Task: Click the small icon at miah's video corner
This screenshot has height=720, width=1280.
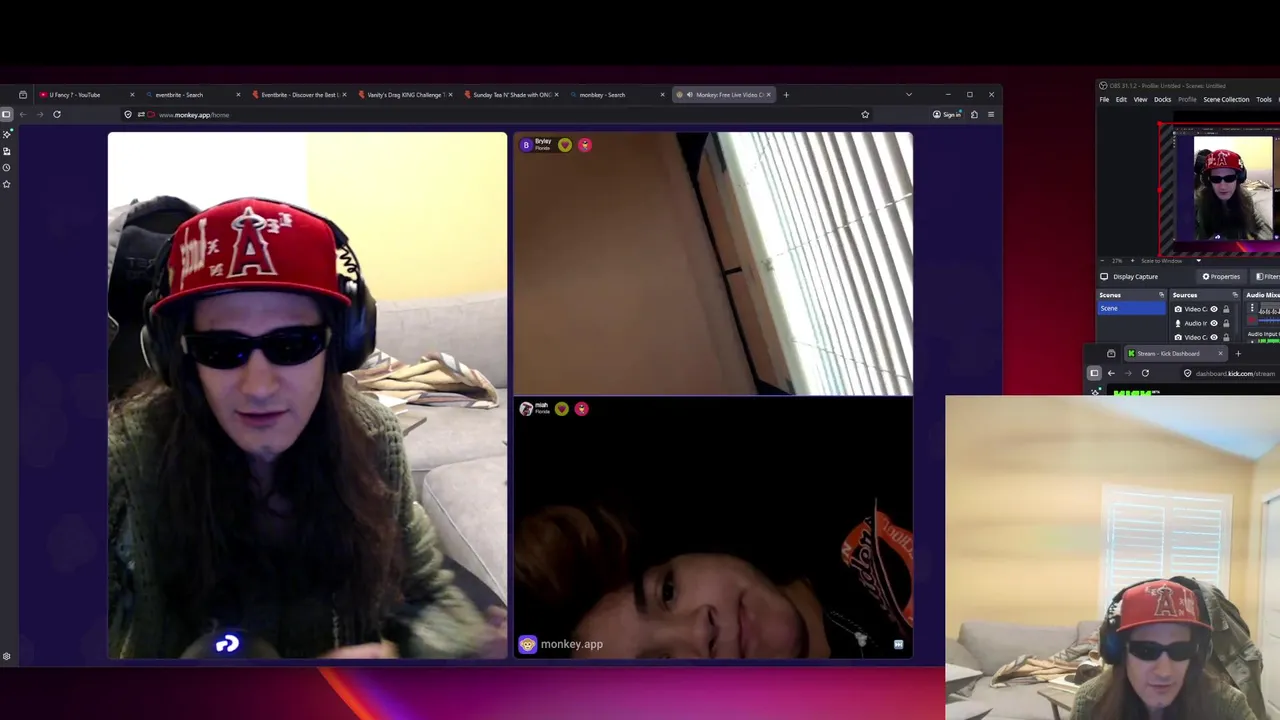Action: (x=898, y=645)
